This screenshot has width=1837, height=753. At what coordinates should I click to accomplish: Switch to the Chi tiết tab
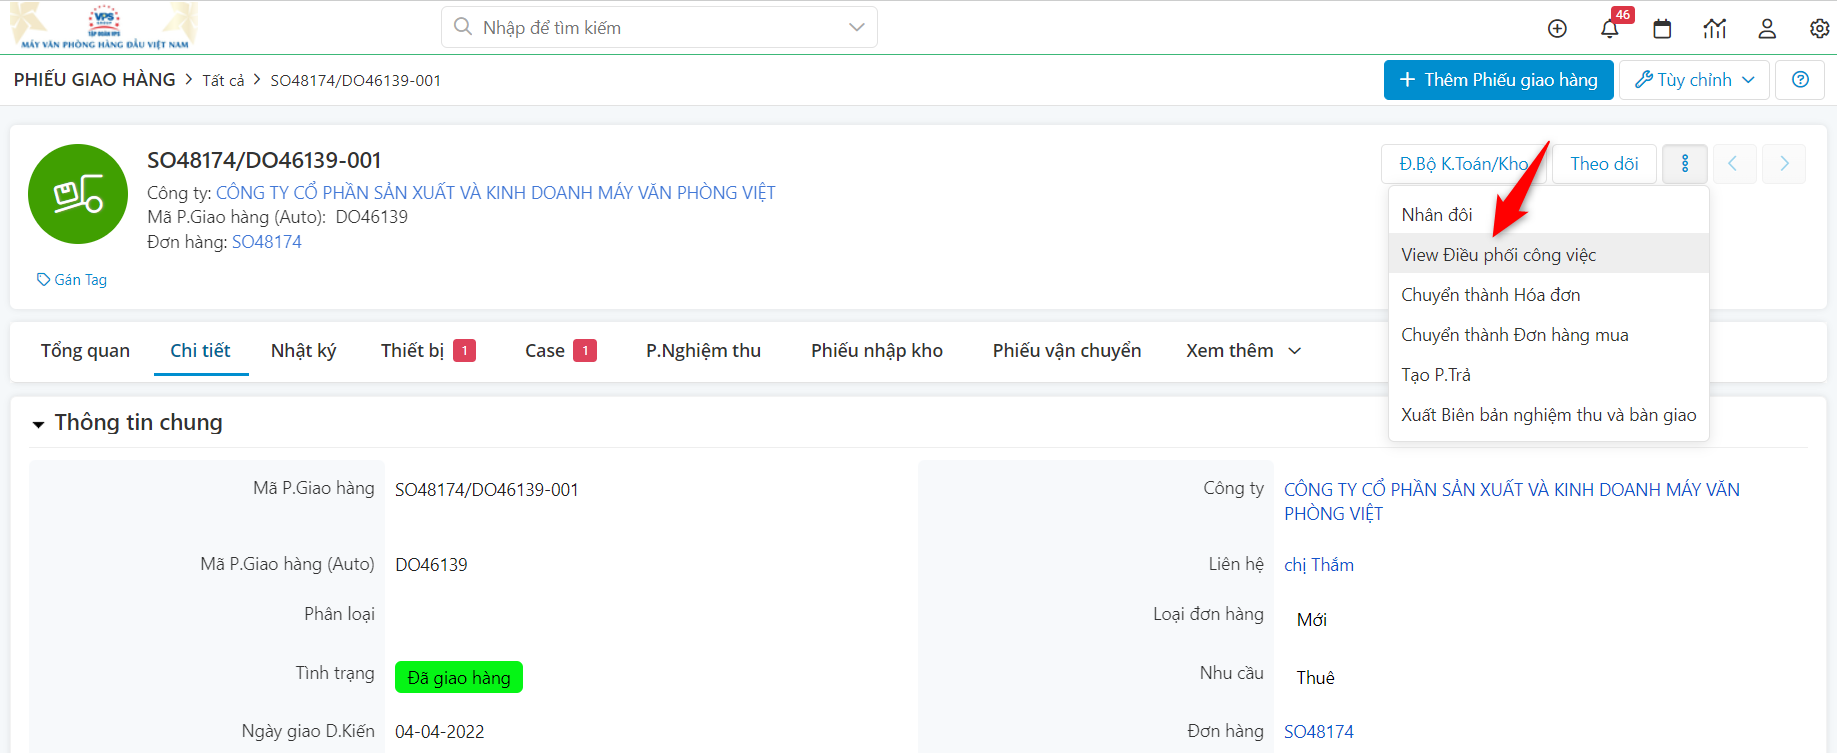click(x=200, y=351)
